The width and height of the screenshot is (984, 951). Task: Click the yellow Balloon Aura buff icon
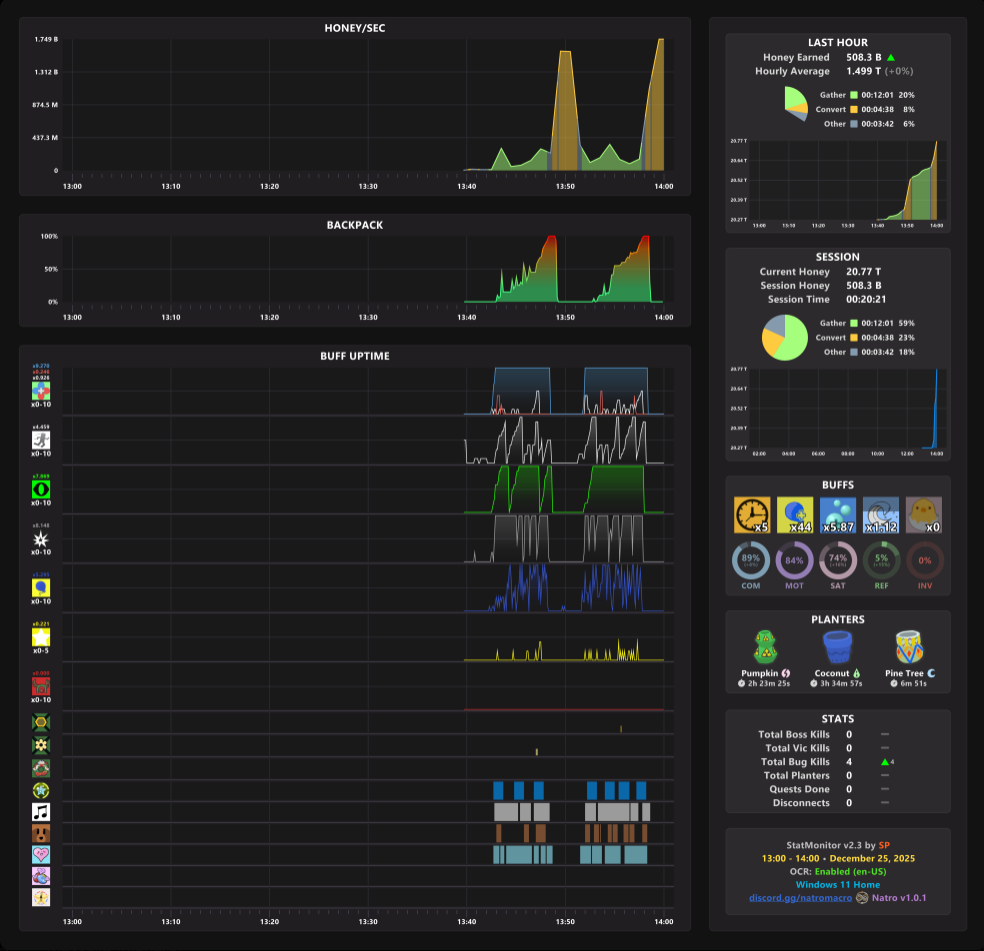(41, 588)
